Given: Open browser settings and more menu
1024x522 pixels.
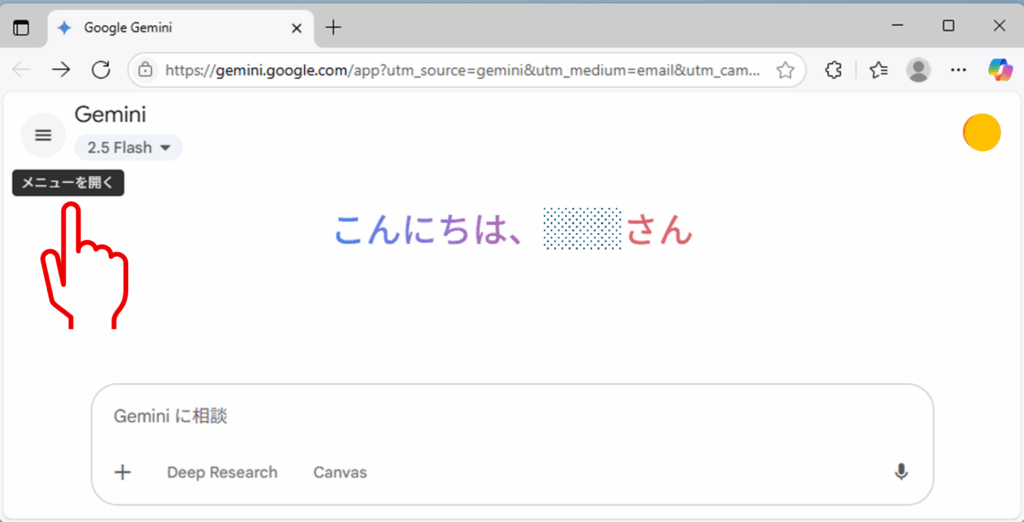Looking at the screenshot, I should click(x=958, y=70).
